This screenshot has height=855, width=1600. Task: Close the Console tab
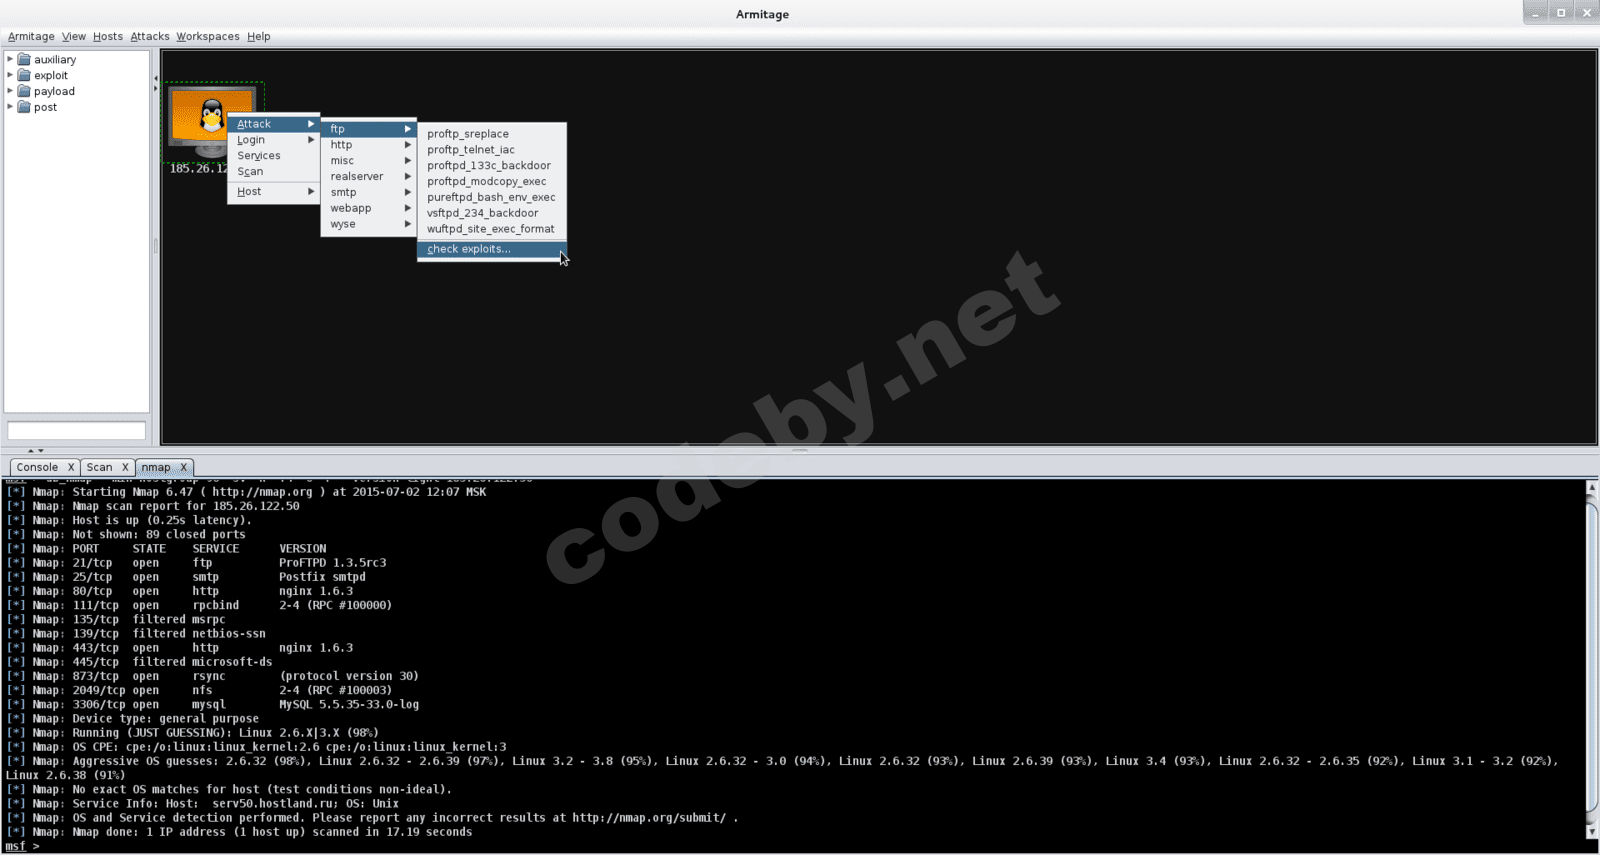click(71, 467)
